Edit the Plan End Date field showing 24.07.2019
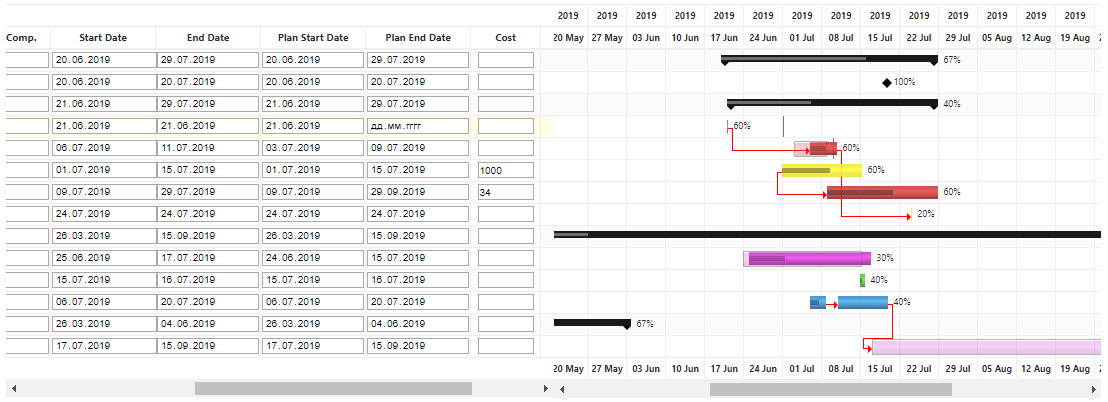1108x402 pixels. [418, 214]
